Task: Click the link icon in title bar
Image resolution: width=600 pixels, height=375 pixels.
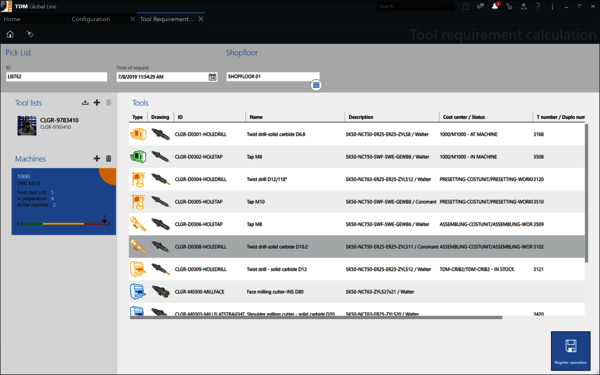Action: pos(509,6)
